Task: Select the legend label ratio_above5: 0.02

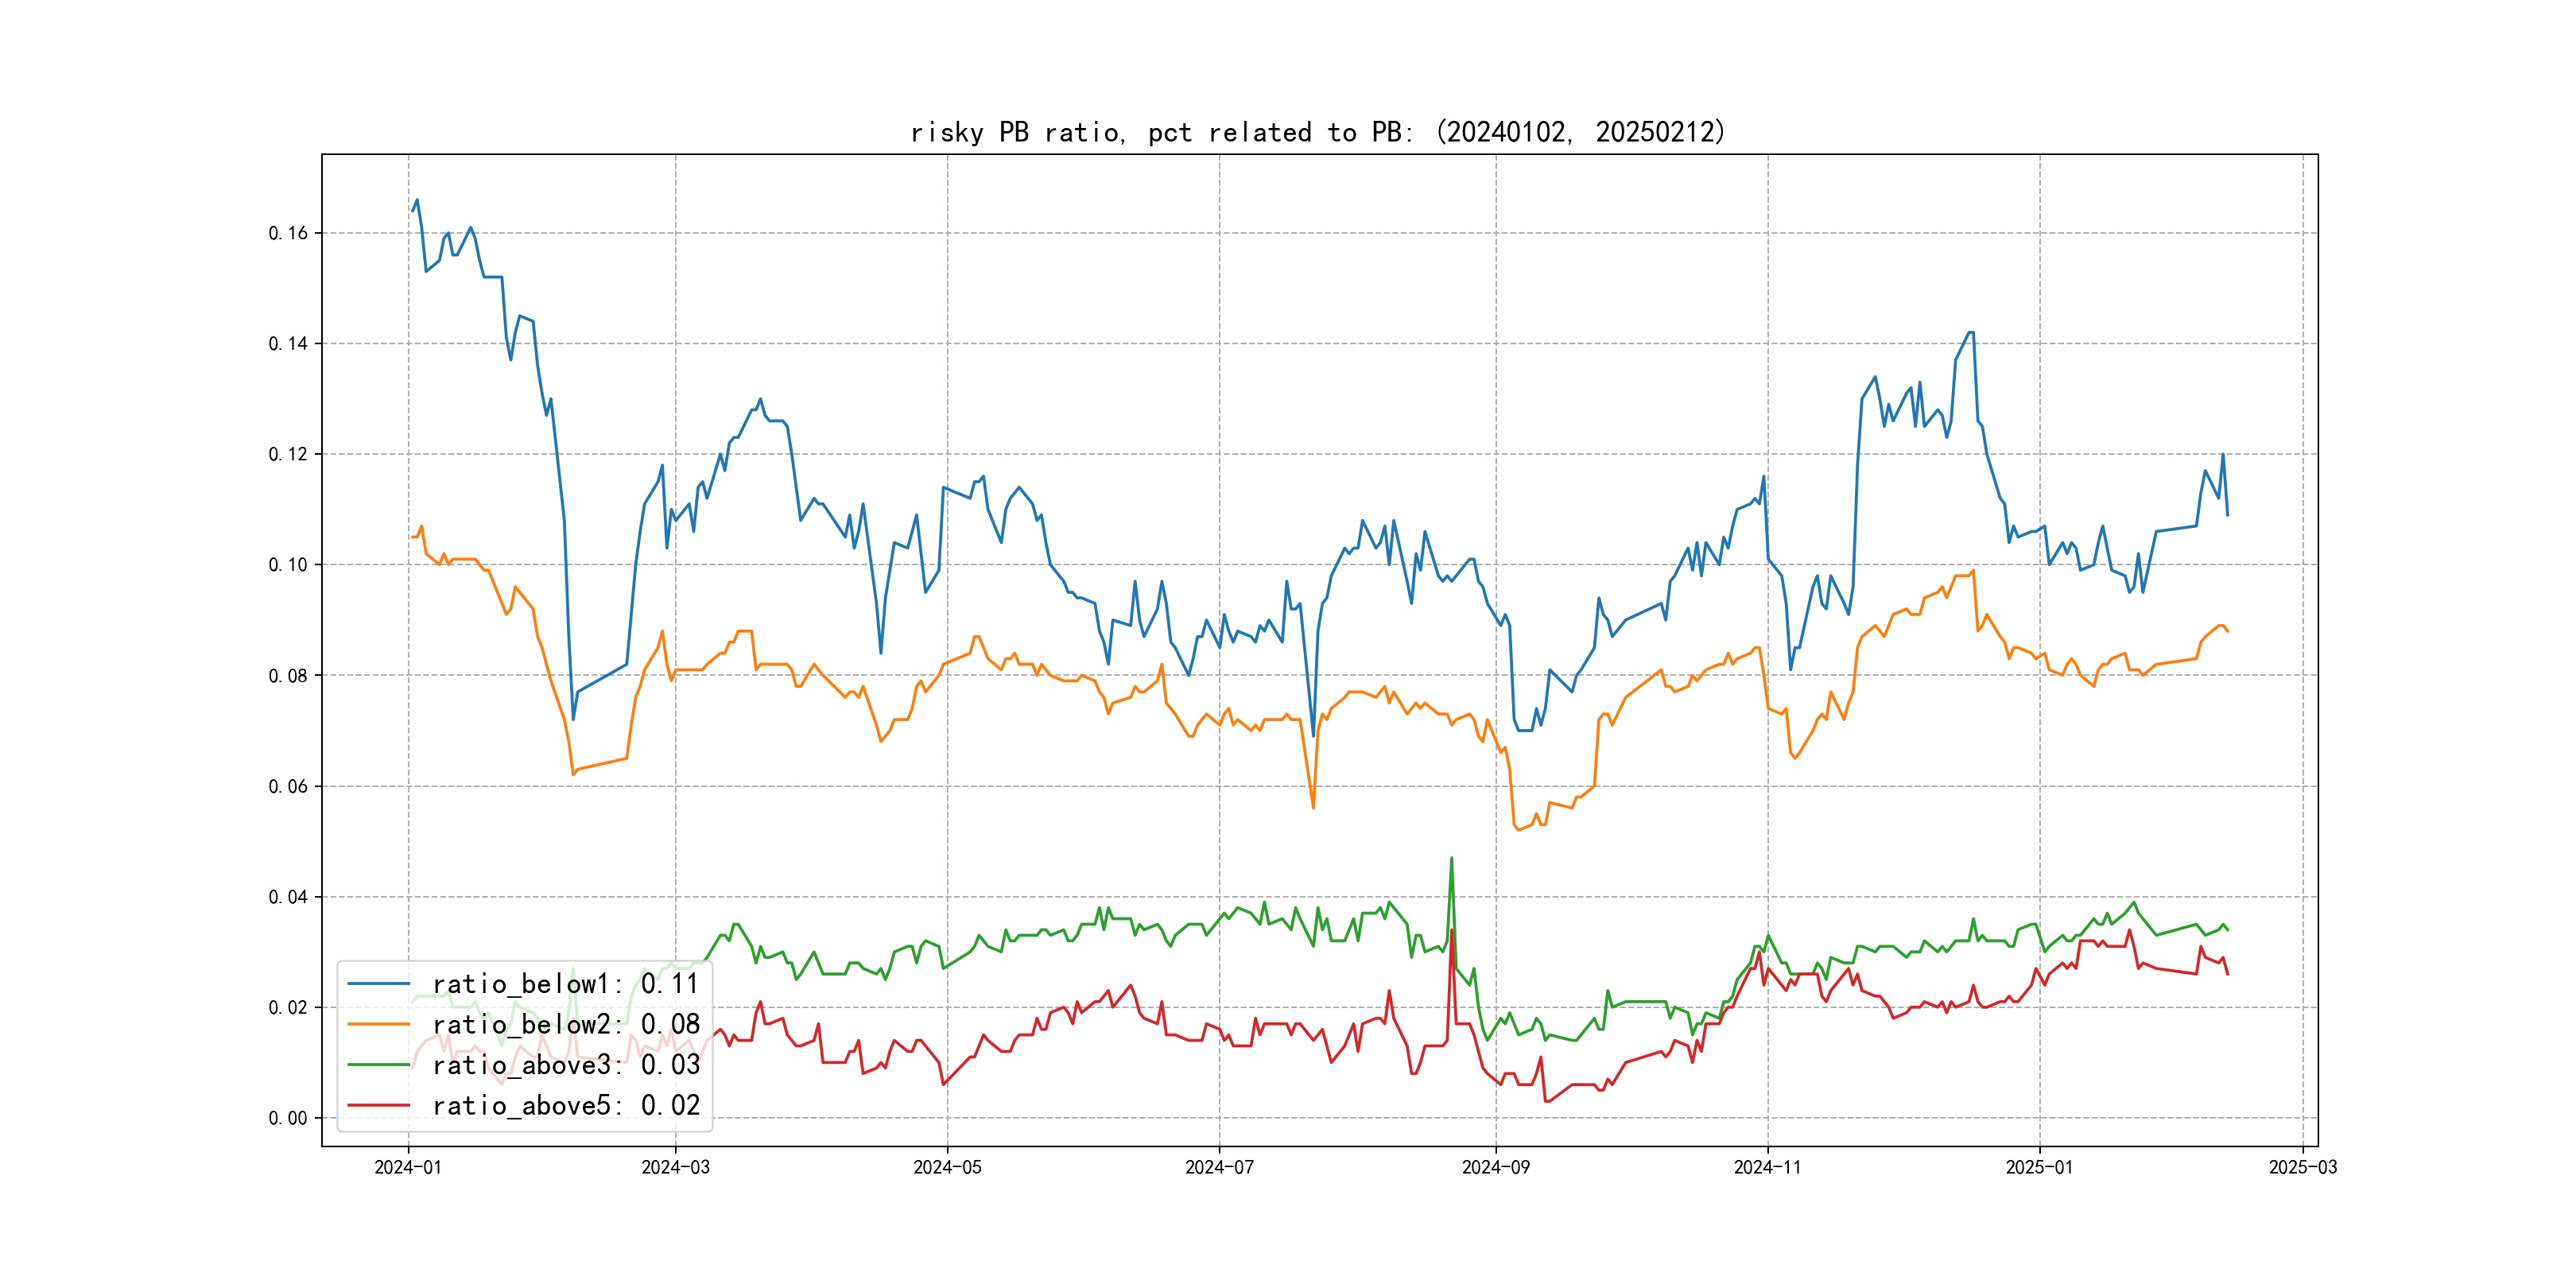Action: tap(565, 1105)
